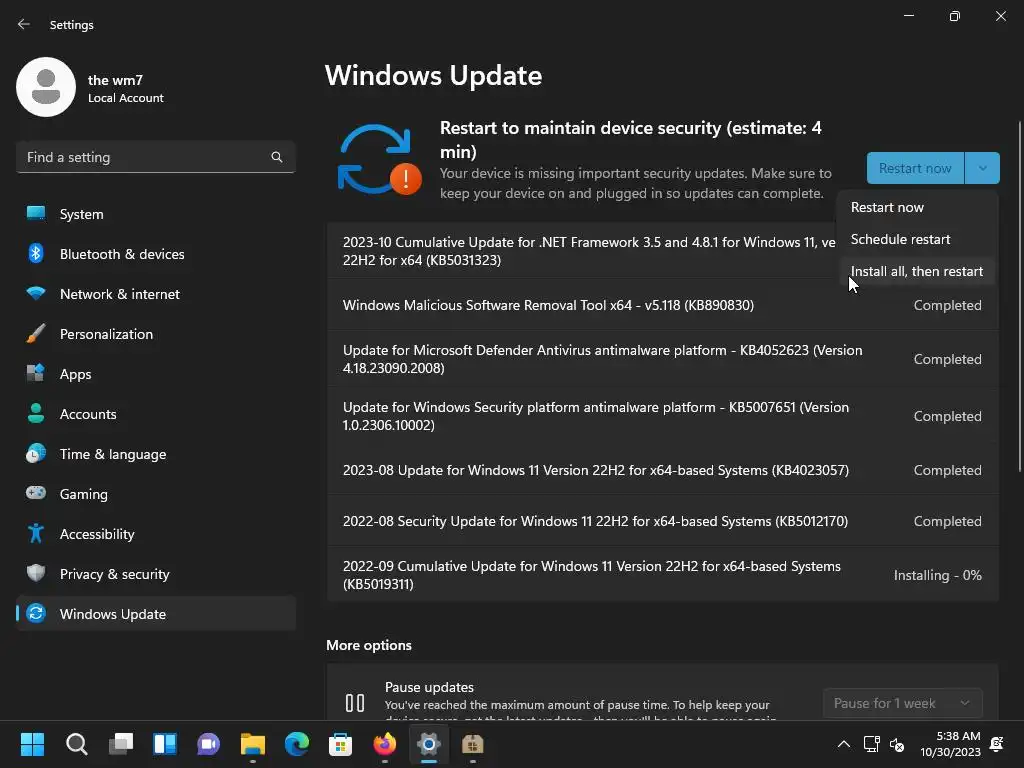
Task: Open Task View from taskbar
Action: pyautogui.click(x=121, y=744)
